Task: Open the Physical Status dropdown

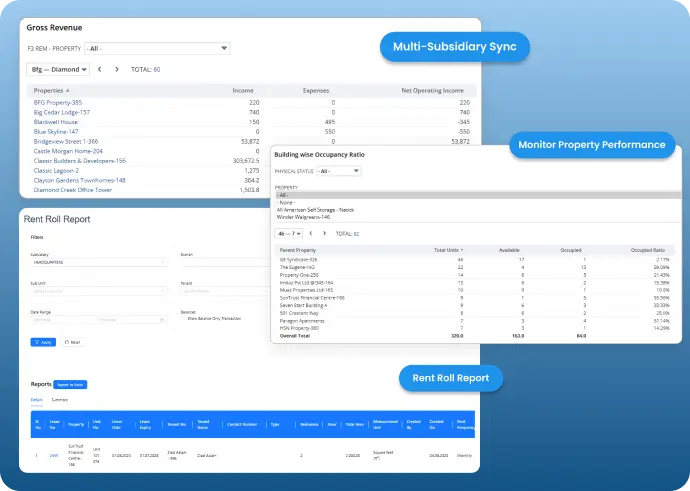Action: 339,171
